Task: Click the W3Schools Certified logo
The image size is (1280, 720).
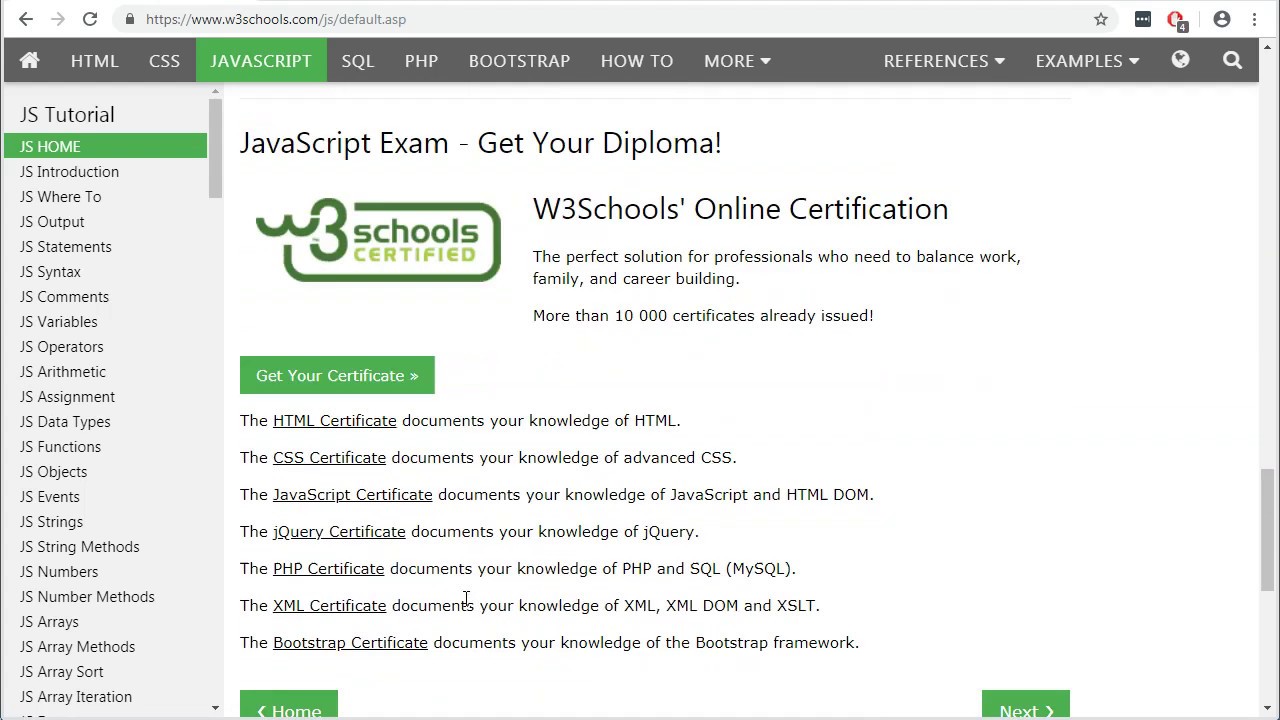Action: tap(378, 240)
